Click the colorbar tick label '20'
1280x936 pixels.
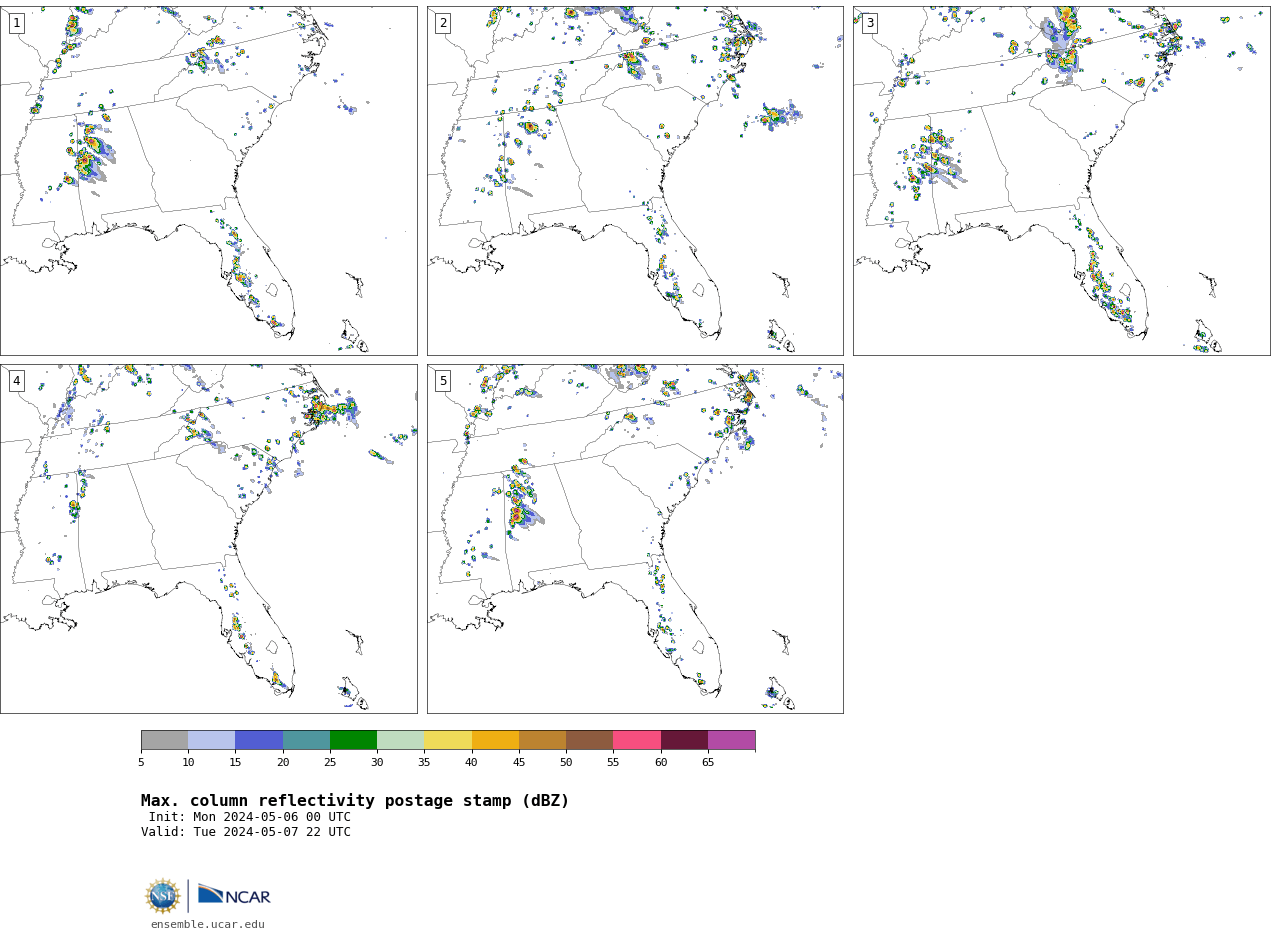283,763
